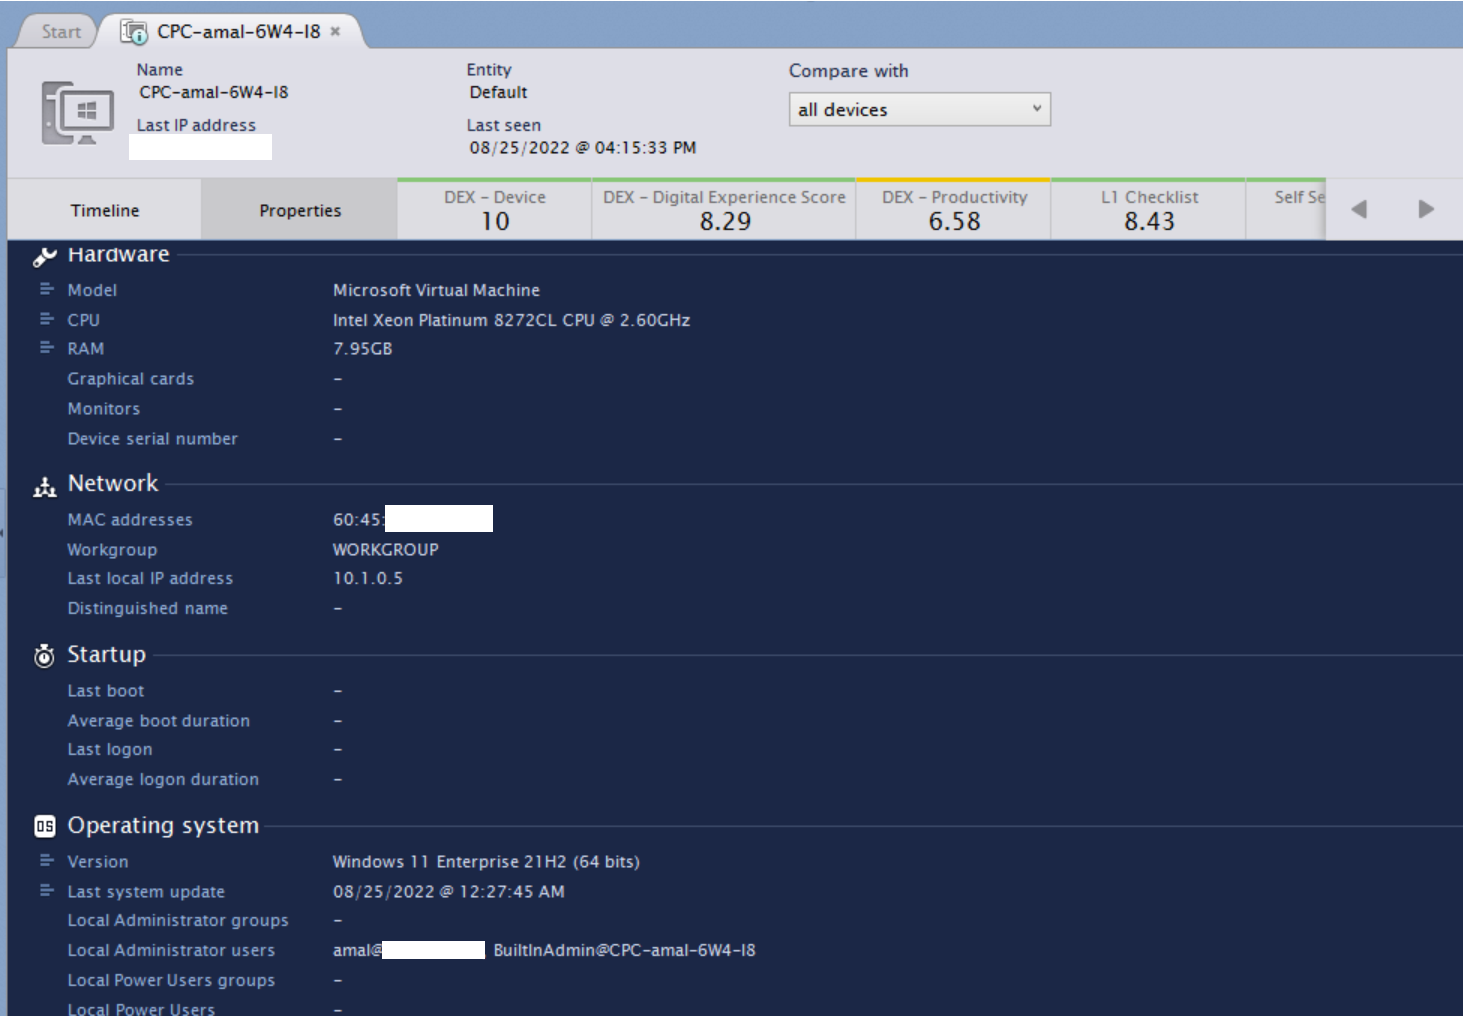The height and width of the screenshot is (1016, 1463).
Task: Click the Hardware wrench icon
Action: pos(44,257)
